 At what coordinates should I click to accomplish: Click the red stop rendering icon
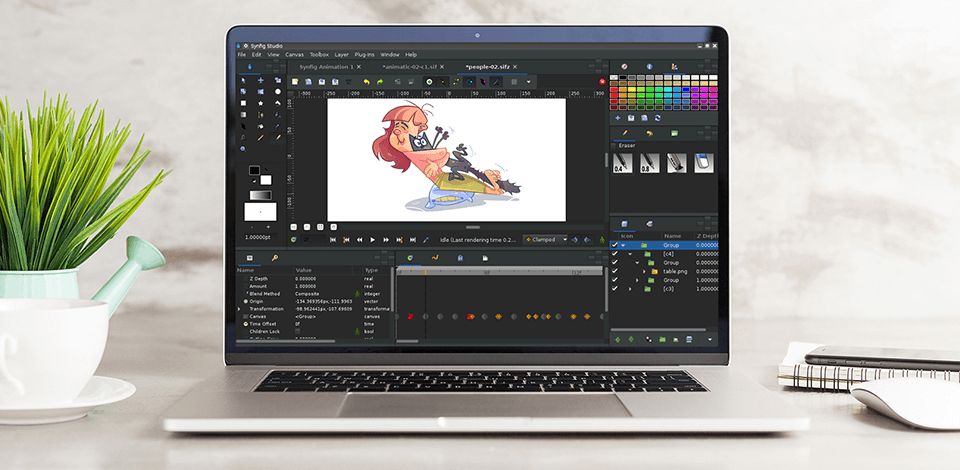(x=602, y=81)
